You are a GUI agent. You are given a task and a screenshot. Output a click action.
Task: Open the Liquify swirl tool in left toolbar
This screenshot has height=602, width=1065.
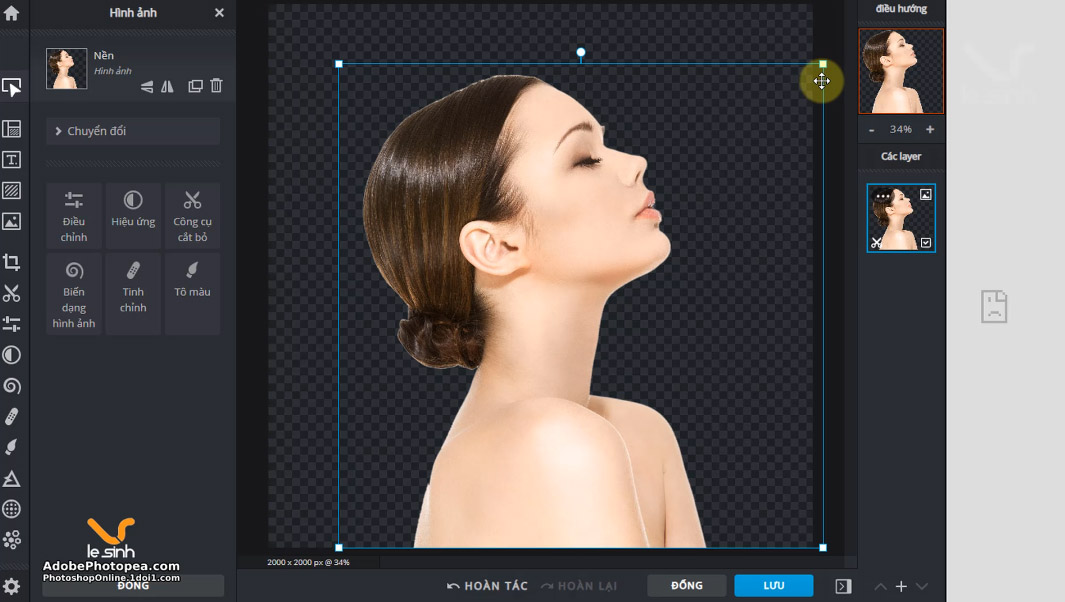point(12,386)
